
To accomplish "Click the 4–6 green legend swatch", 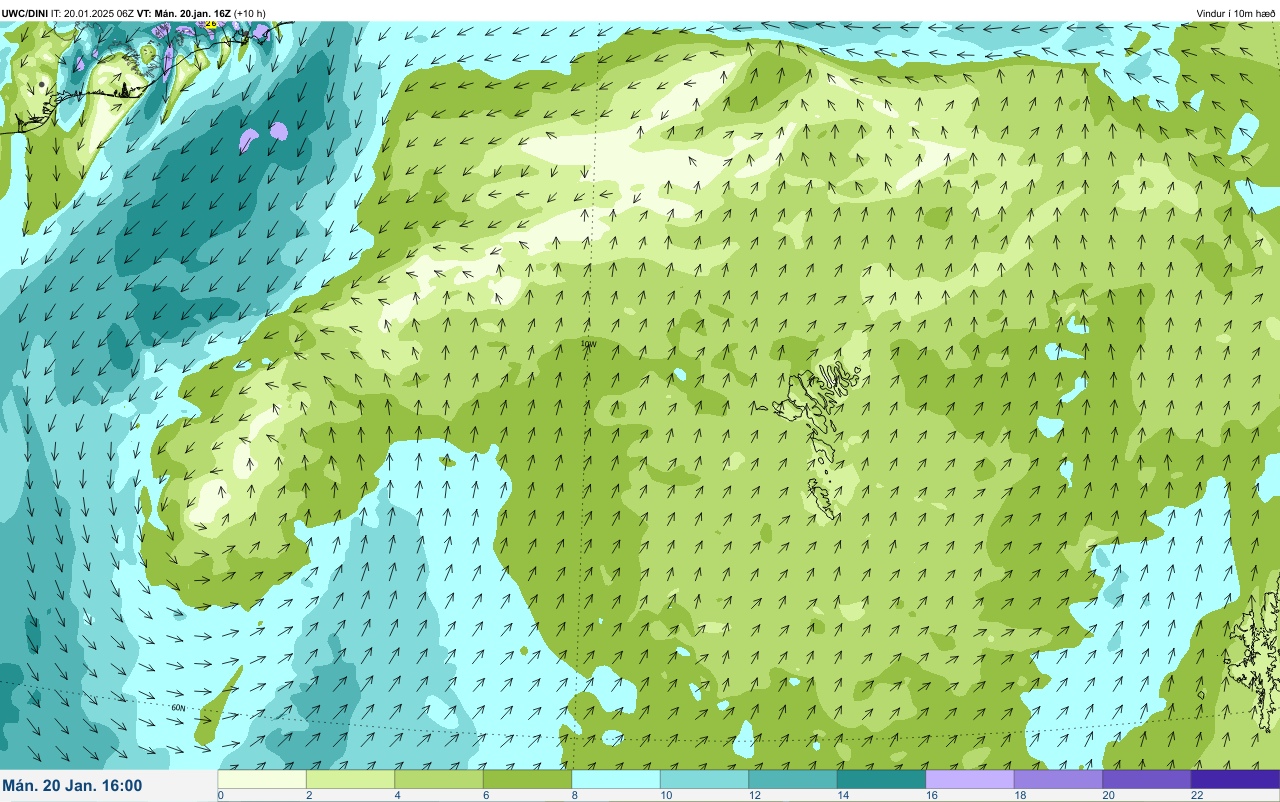I will (x=439, y=779).
